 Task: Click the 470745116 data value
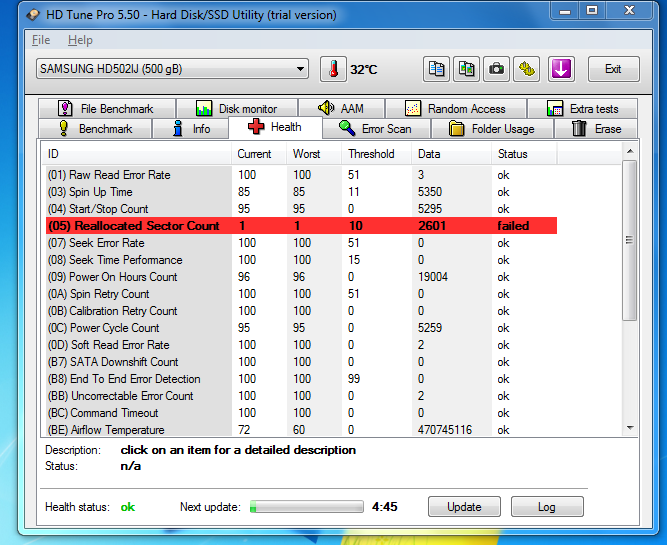pyautogui.click(x=445, y=430)
